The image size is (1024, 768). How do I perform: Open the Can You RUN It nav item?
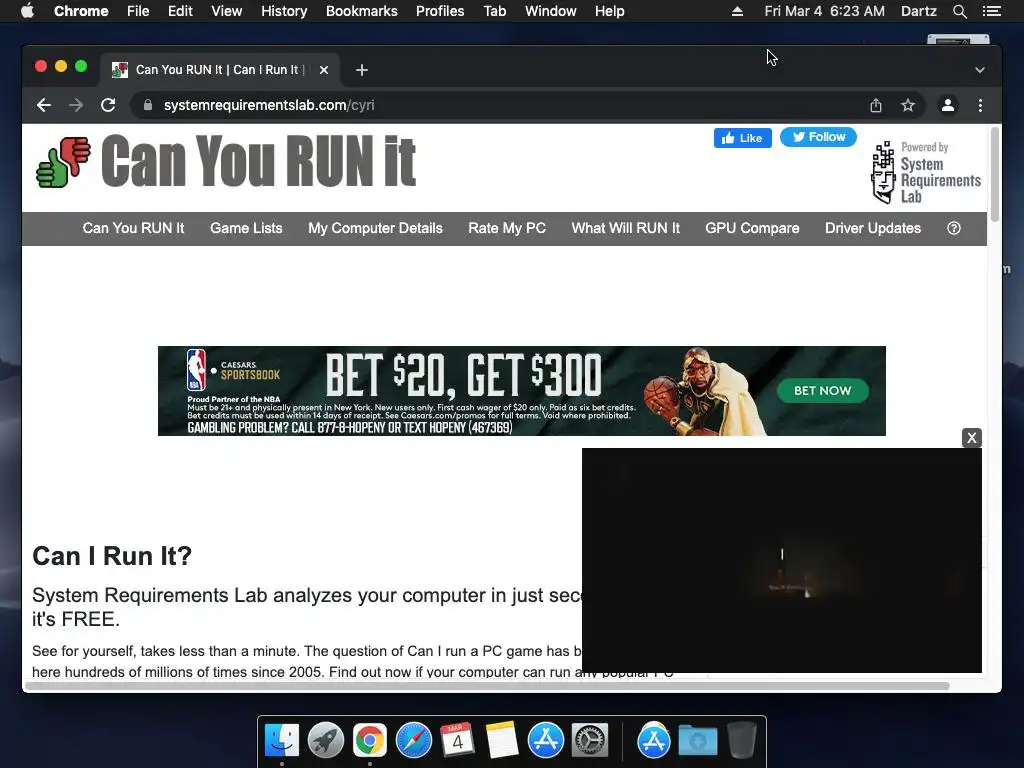[133, 228]
